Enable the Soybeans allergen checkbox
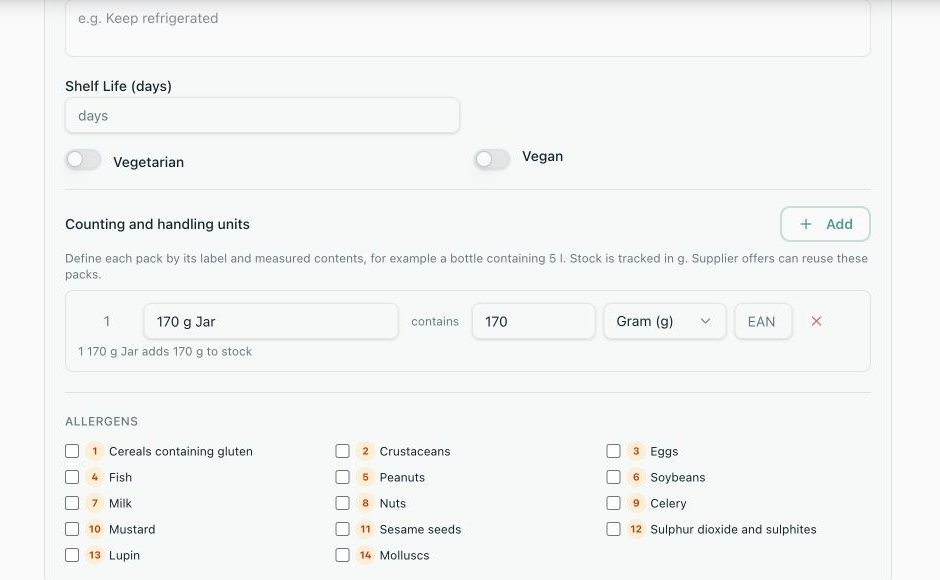 click(613, 477)
